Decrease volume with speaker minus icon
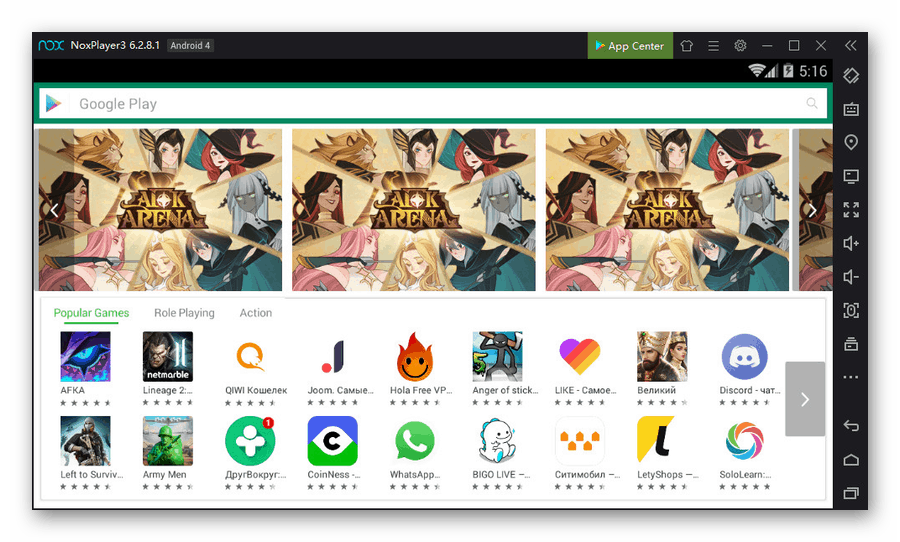The height and width of the screenshot is (542, 900). click(x=851, y=277)
